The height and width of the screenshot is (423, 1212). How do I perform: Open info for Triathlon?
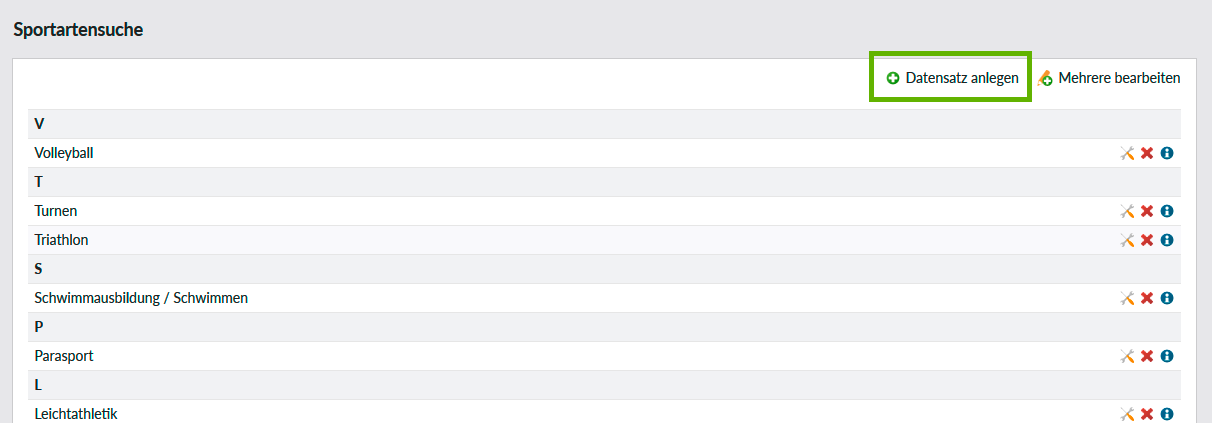[1166, 241]
